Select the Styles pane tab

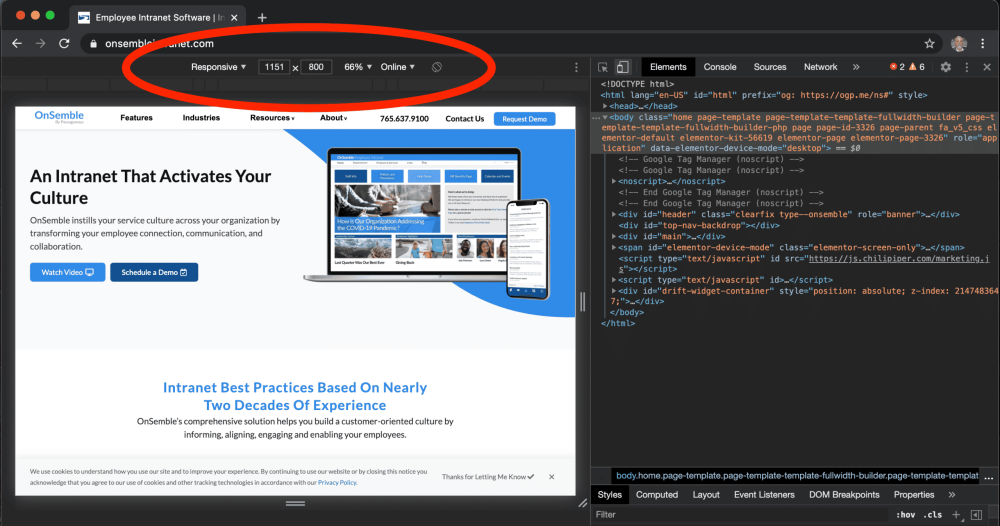click(610, 495)
